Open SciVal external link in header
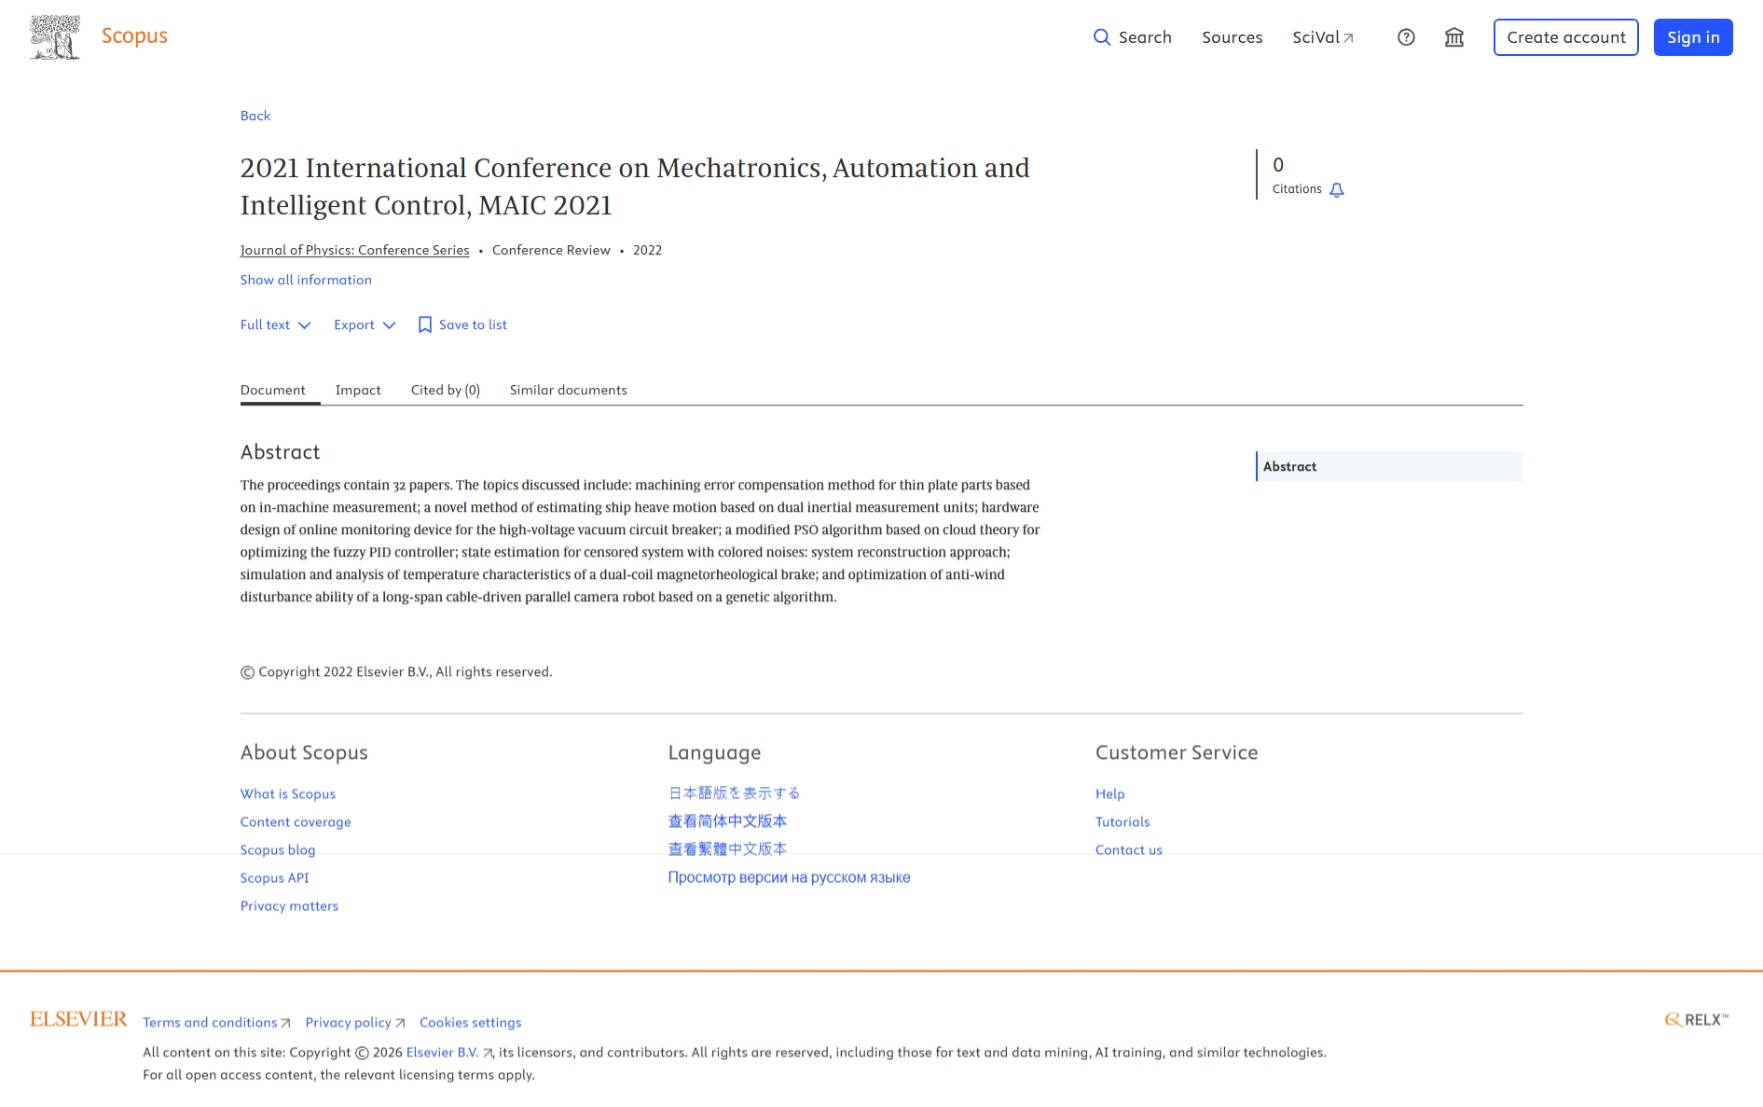1763x1107 pixels. (x=1322, y=37)
